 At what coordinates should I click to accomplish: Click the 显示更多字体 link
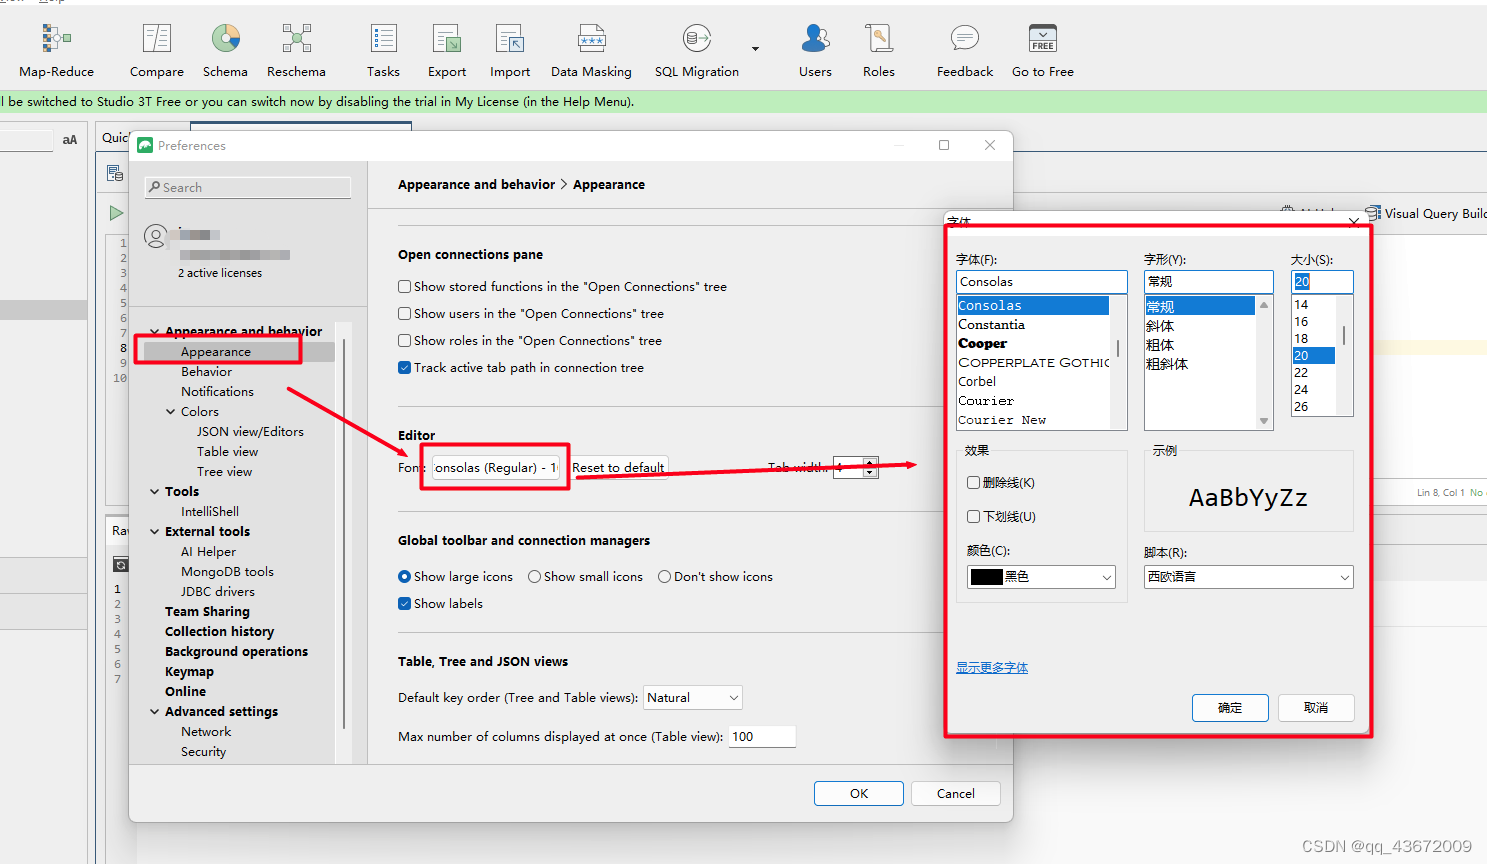click(x=992, y=668)
